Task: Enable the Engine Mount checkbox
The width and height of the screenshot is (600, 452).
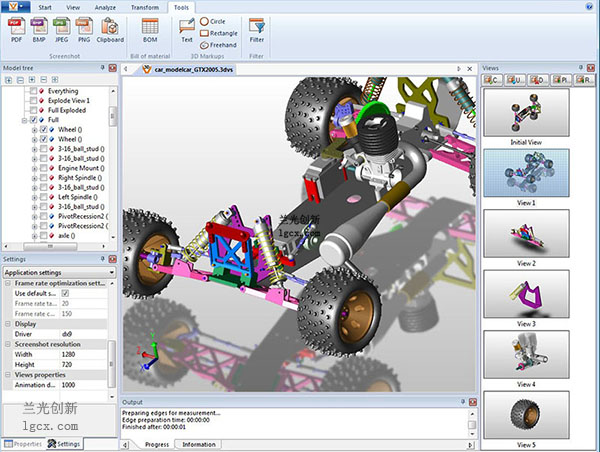Action: click(43, 167)
